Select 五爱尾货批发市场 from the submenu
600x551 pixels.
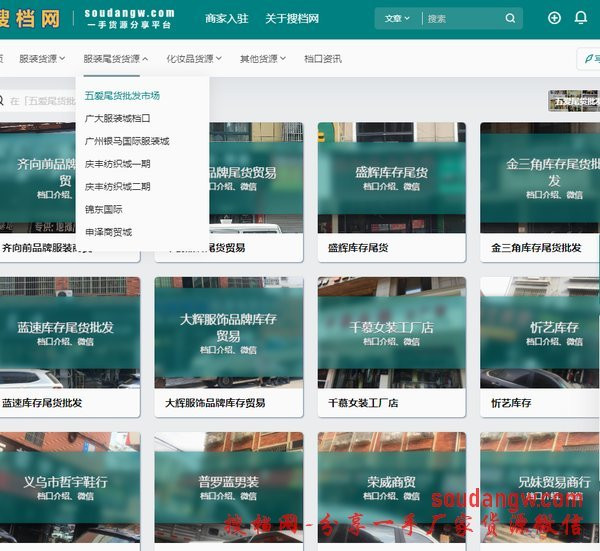coord(122,96)
